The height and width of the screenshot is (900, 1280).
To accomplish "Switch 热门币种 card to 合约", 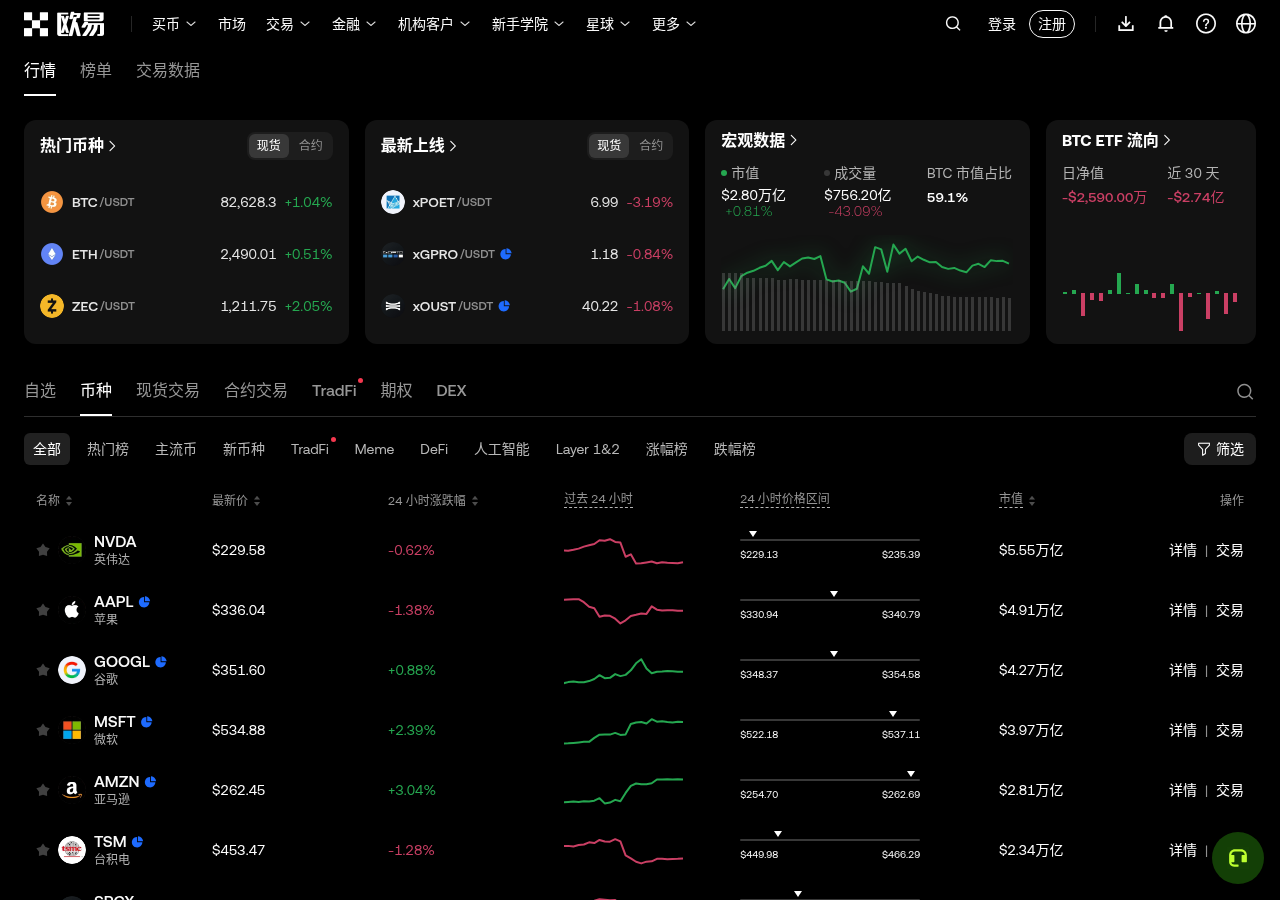I will 311,146.
